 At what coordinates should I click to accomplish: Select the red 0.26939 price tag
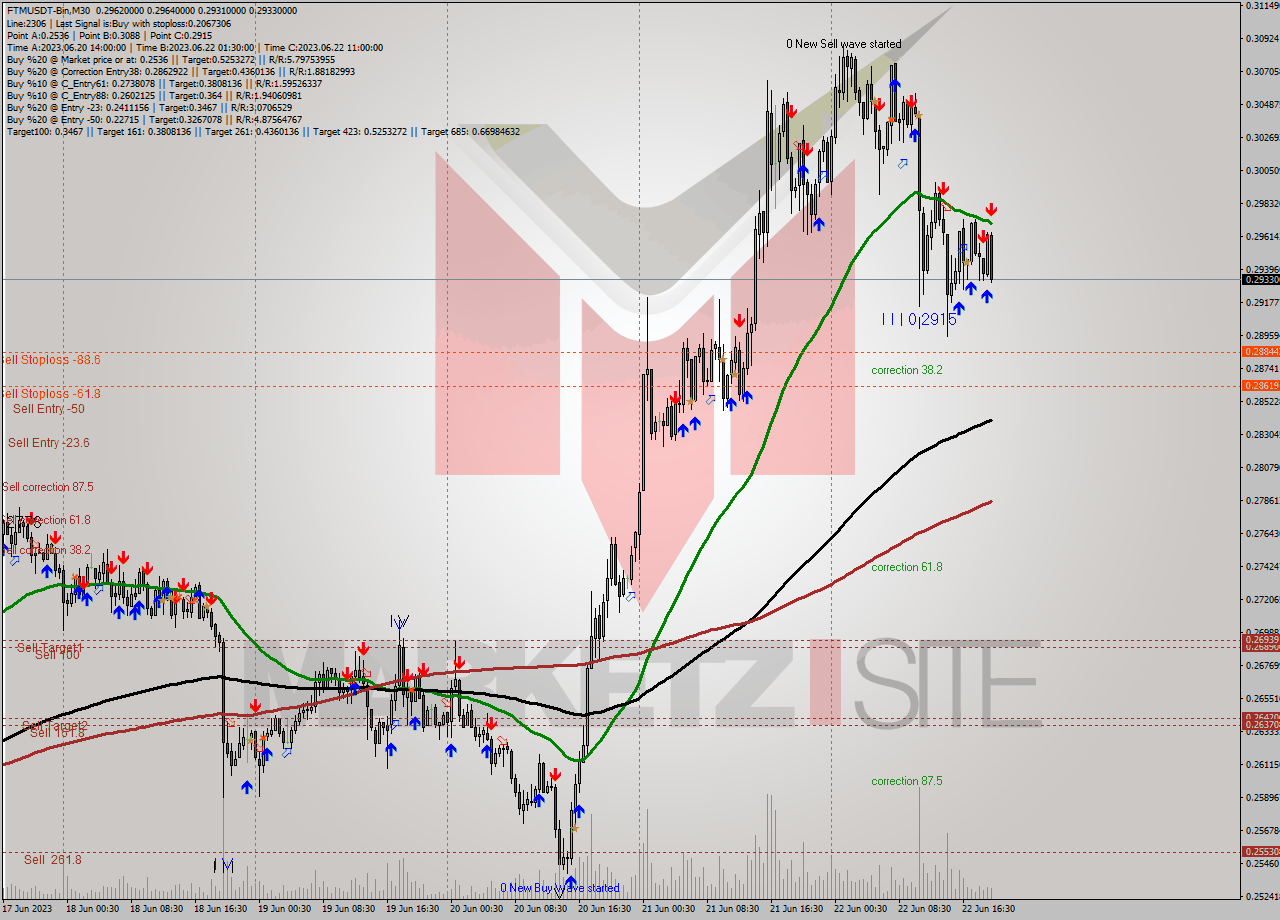pyautogui.click(x=1260, y=639)
